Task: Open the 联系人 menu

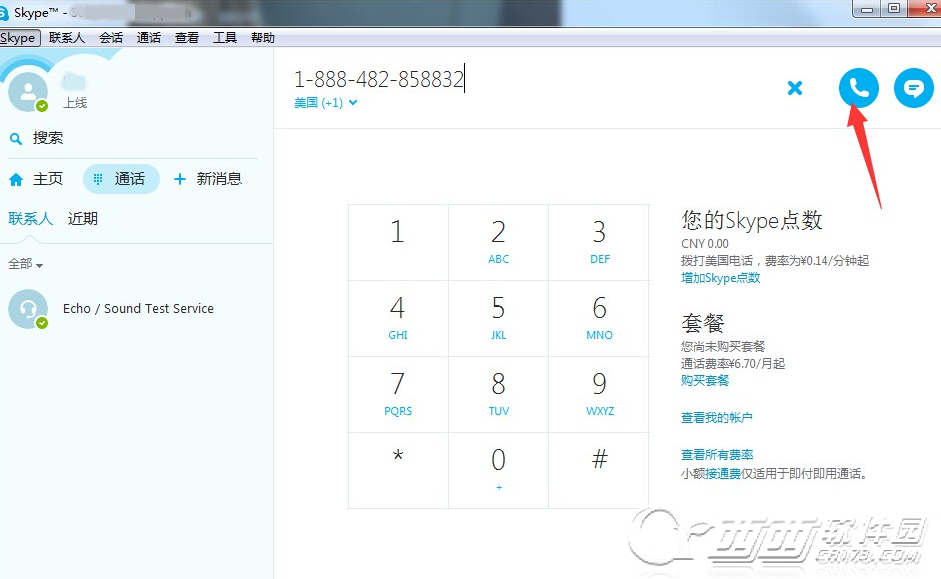Action: tap(67, 38)
